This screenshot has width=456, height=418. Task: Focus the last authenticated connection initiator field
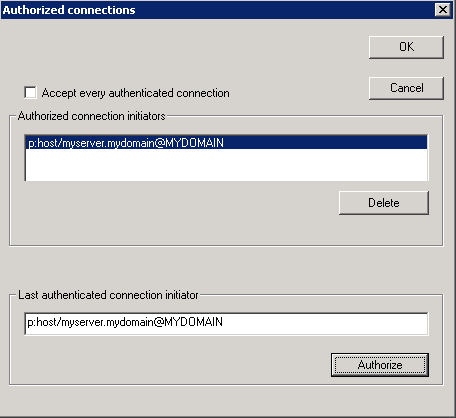226,323
